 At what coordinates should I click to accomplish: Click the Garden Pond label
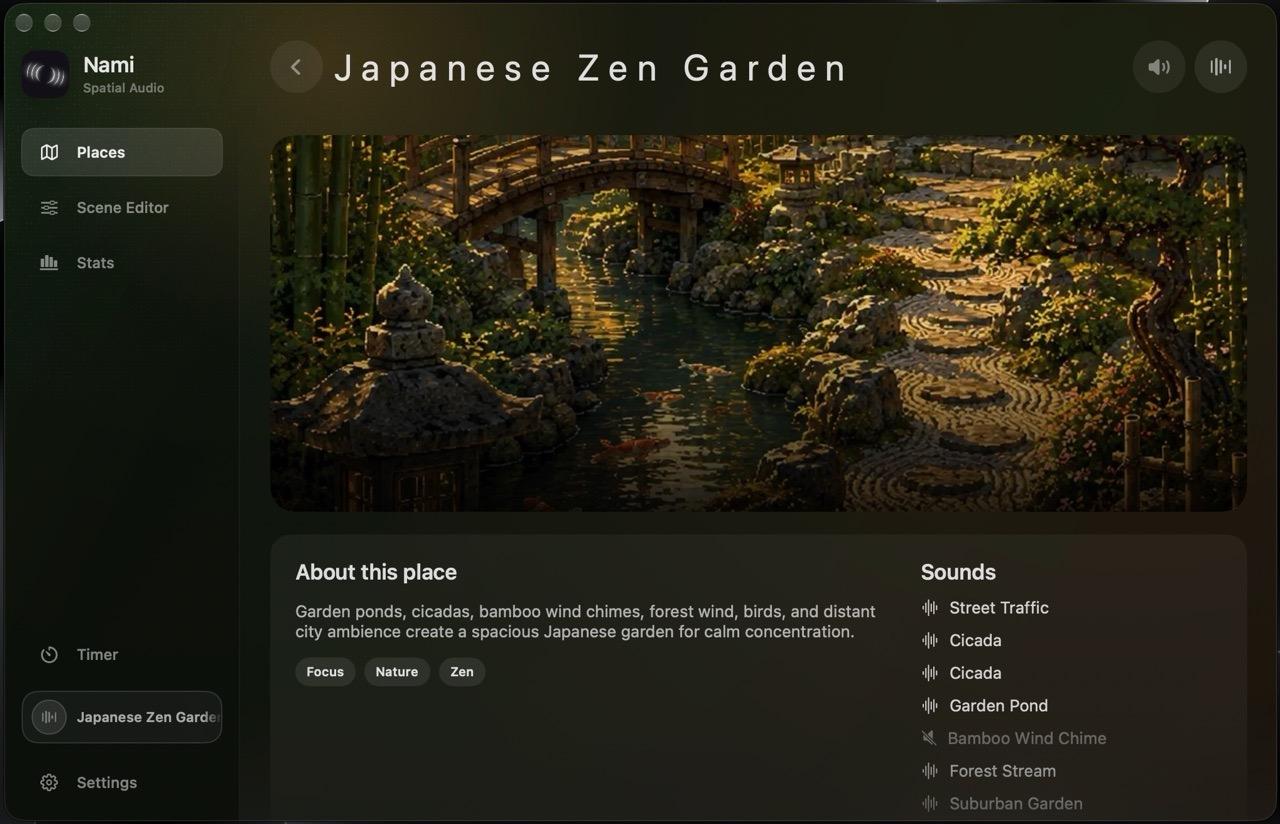tap(999, 705)
